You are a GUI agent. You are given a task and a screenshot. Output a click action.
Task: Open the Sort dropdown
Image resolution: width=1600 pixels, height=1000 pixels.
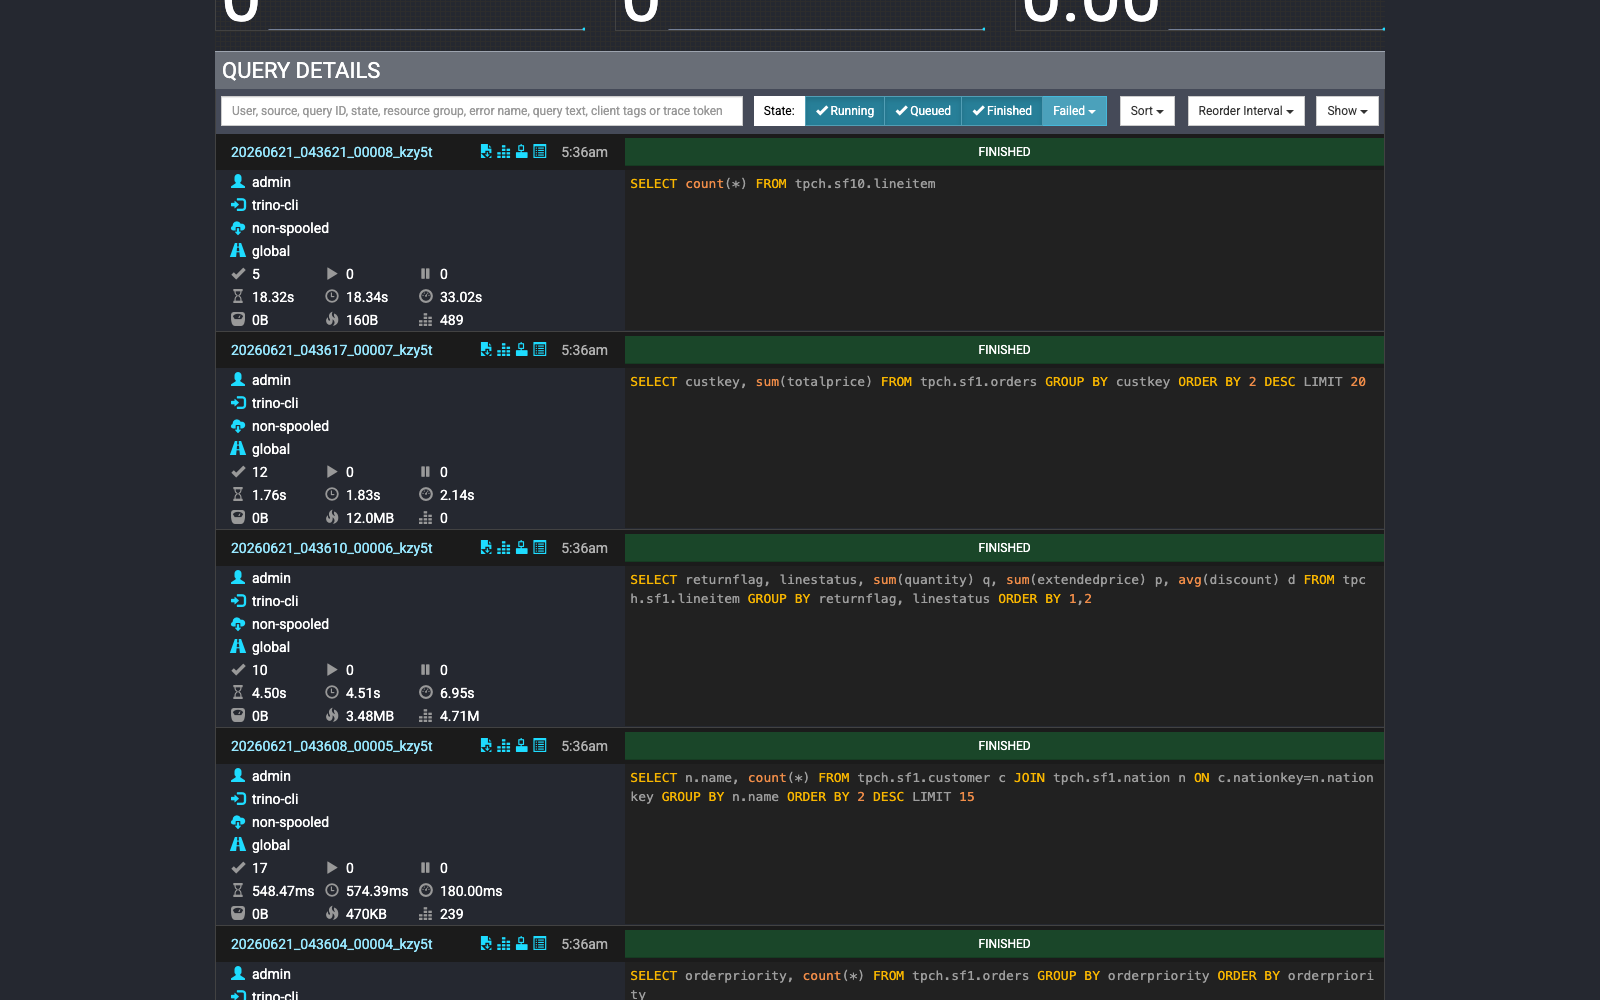(x=1147, y=111)
